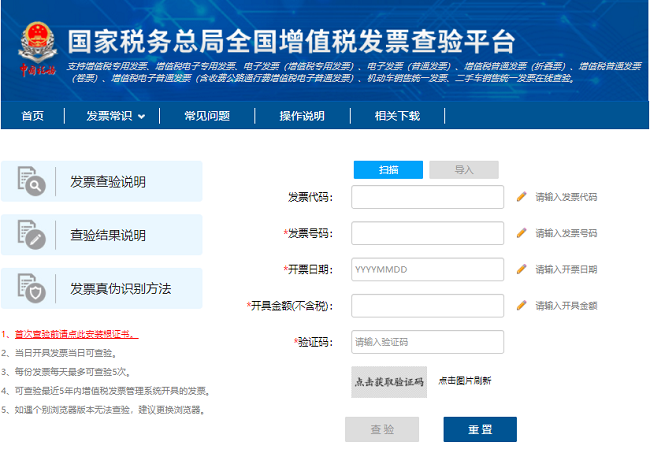Click pencil icon next to 请输入开具金额
Image resolution: width=650 pixels, height=453 pixels.
(x=521, y=305)
